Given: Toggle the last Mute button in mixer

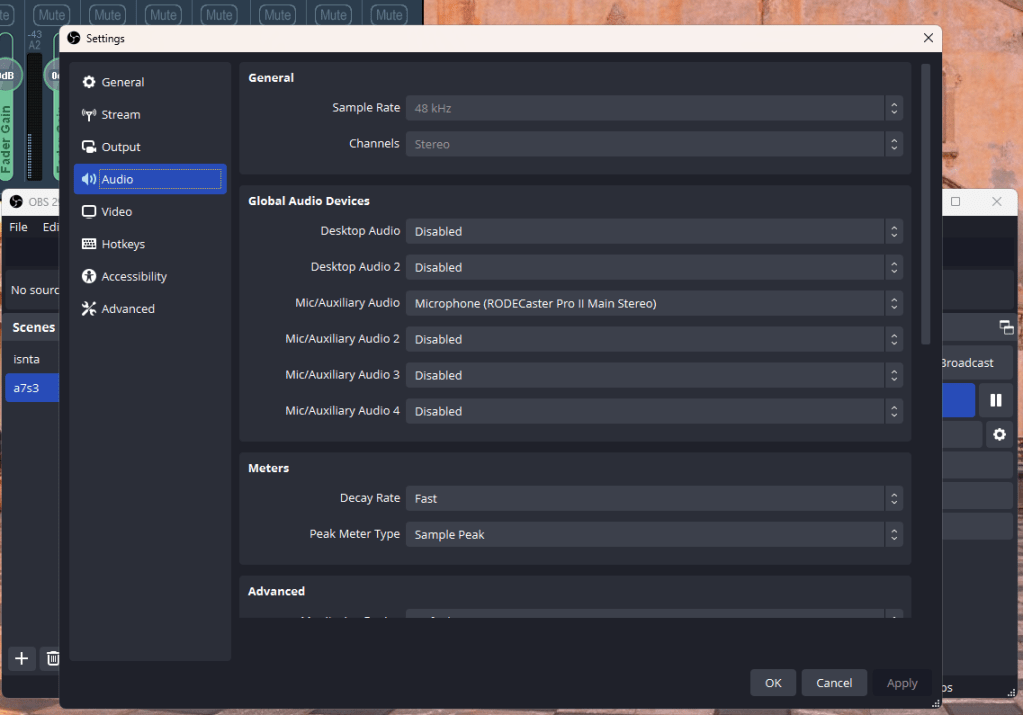Looking at the screenshot, I should click(389, 14).
